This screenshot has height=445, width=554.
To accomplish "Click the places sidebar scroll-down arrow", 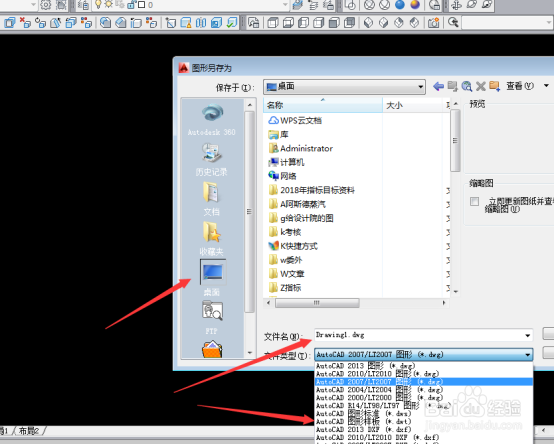I will click(250, 353).
